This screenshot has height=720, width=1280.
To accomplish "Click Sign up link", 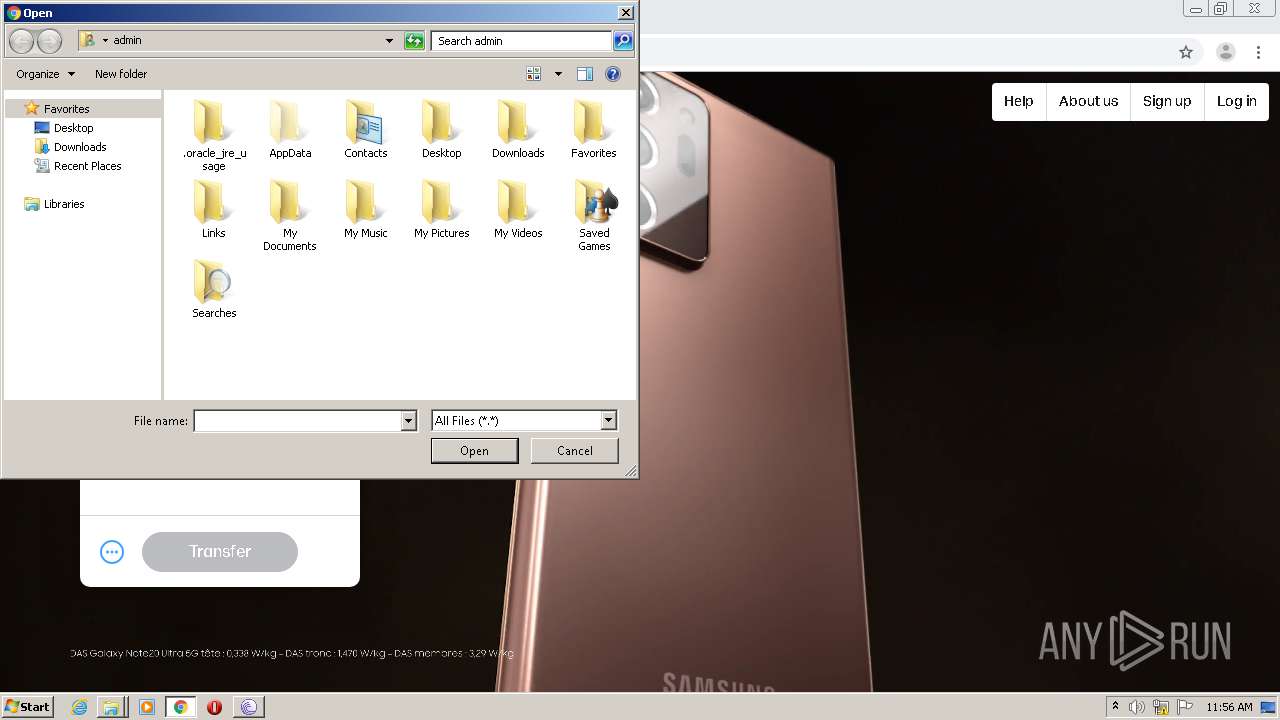I will click(1167, 101).
